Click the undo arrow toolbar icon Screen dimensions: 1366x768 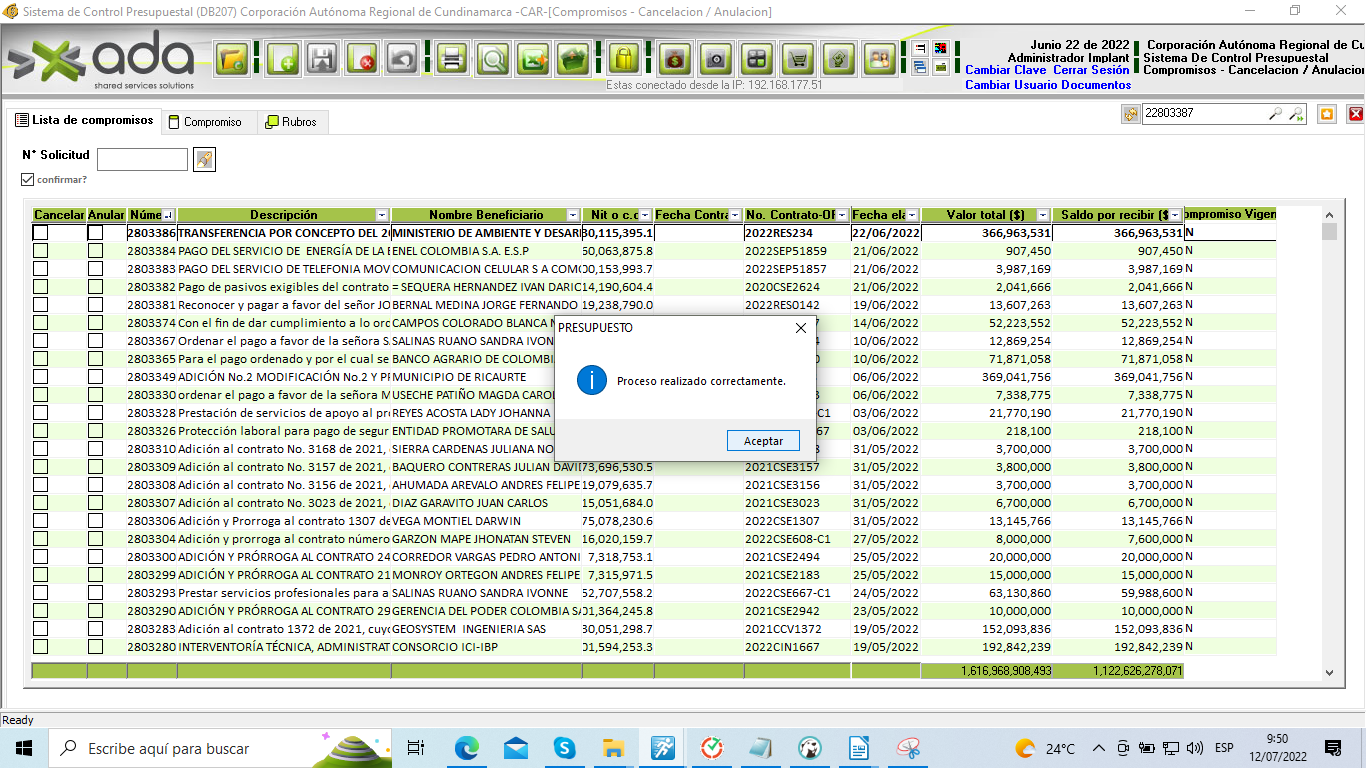coord(402,59)
